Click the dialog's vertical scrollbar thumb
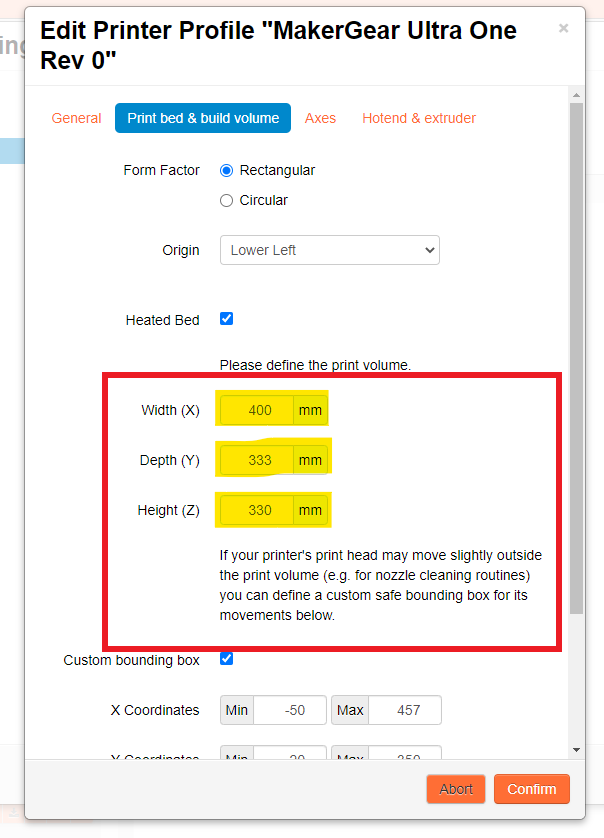Screen dimensions: 604x838 576,360
